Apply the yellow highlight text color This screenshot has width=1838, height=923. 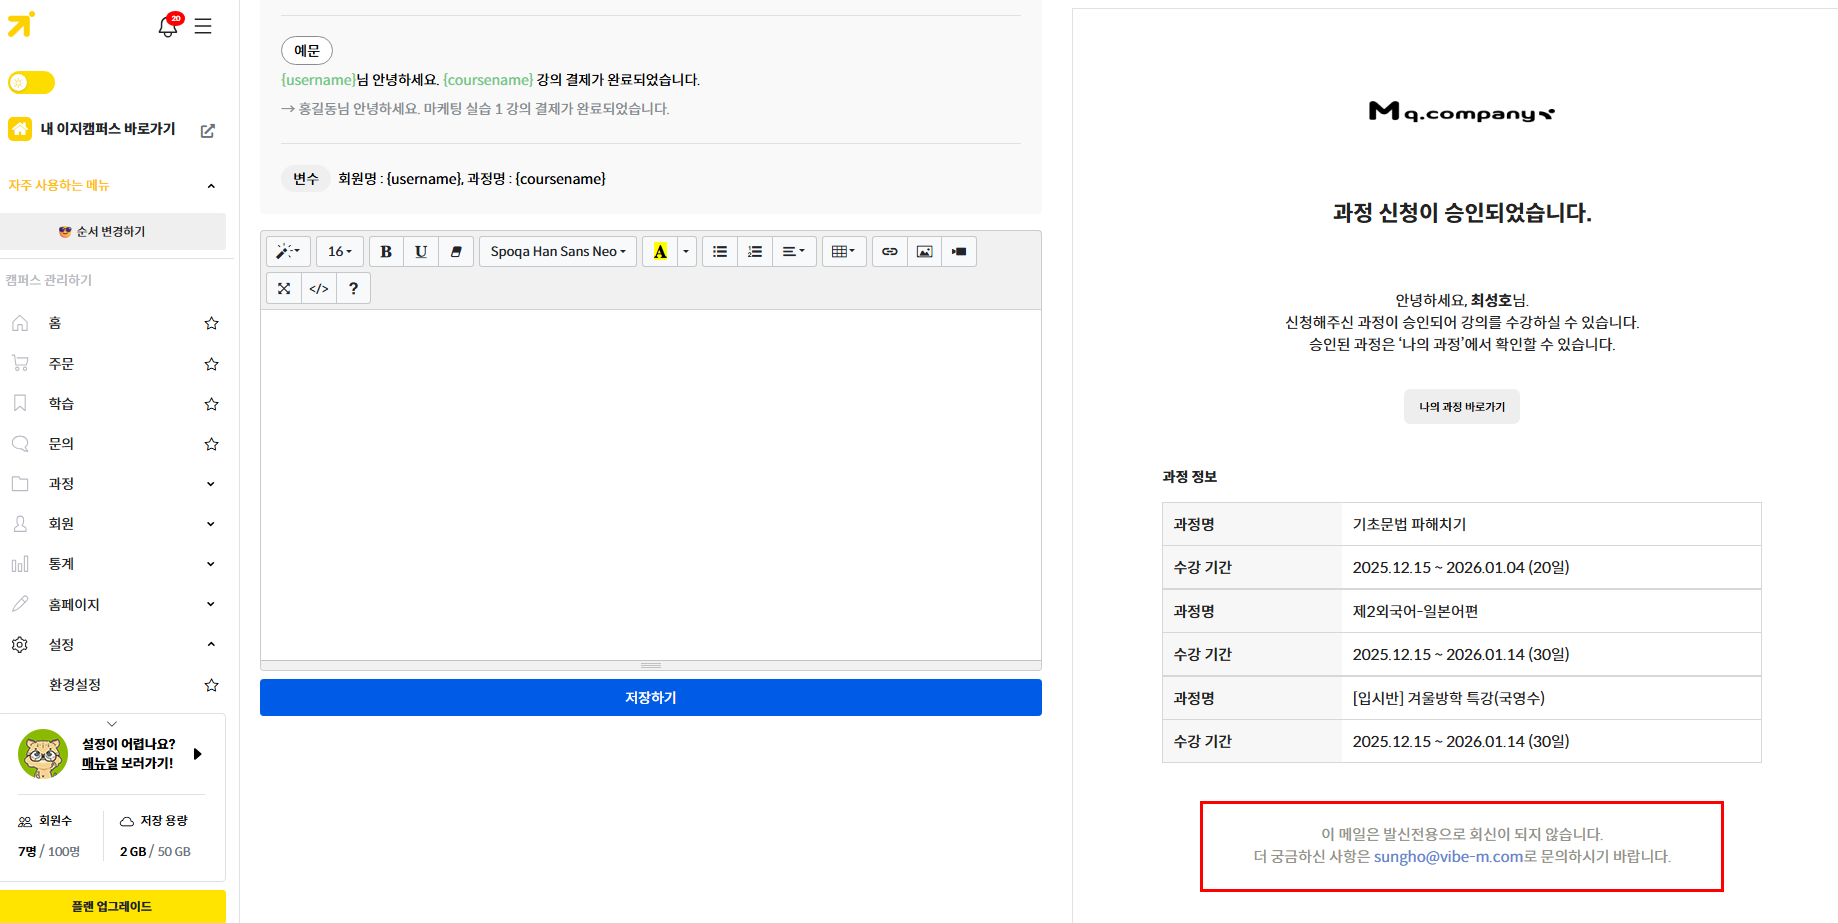(x=660, y=251)
